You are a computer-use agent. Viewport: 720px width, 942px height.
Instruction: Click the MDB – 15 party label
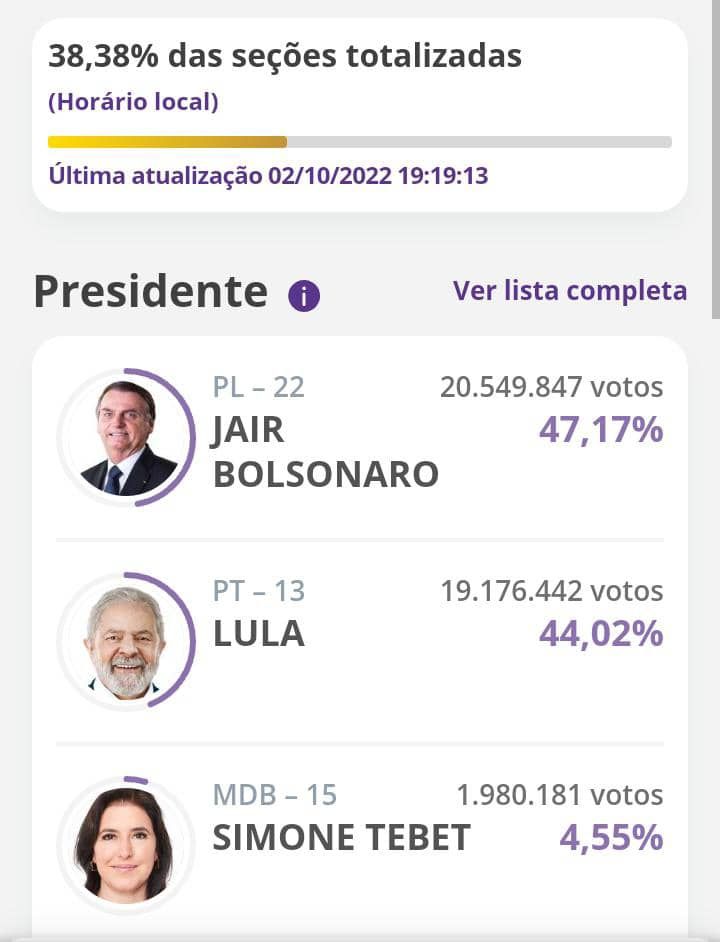pos(275,795)
